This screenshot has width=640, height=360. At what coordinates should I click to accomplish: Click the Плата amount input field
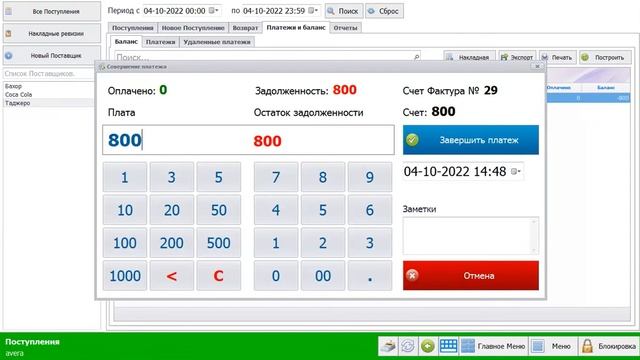[x=248, y=140]
